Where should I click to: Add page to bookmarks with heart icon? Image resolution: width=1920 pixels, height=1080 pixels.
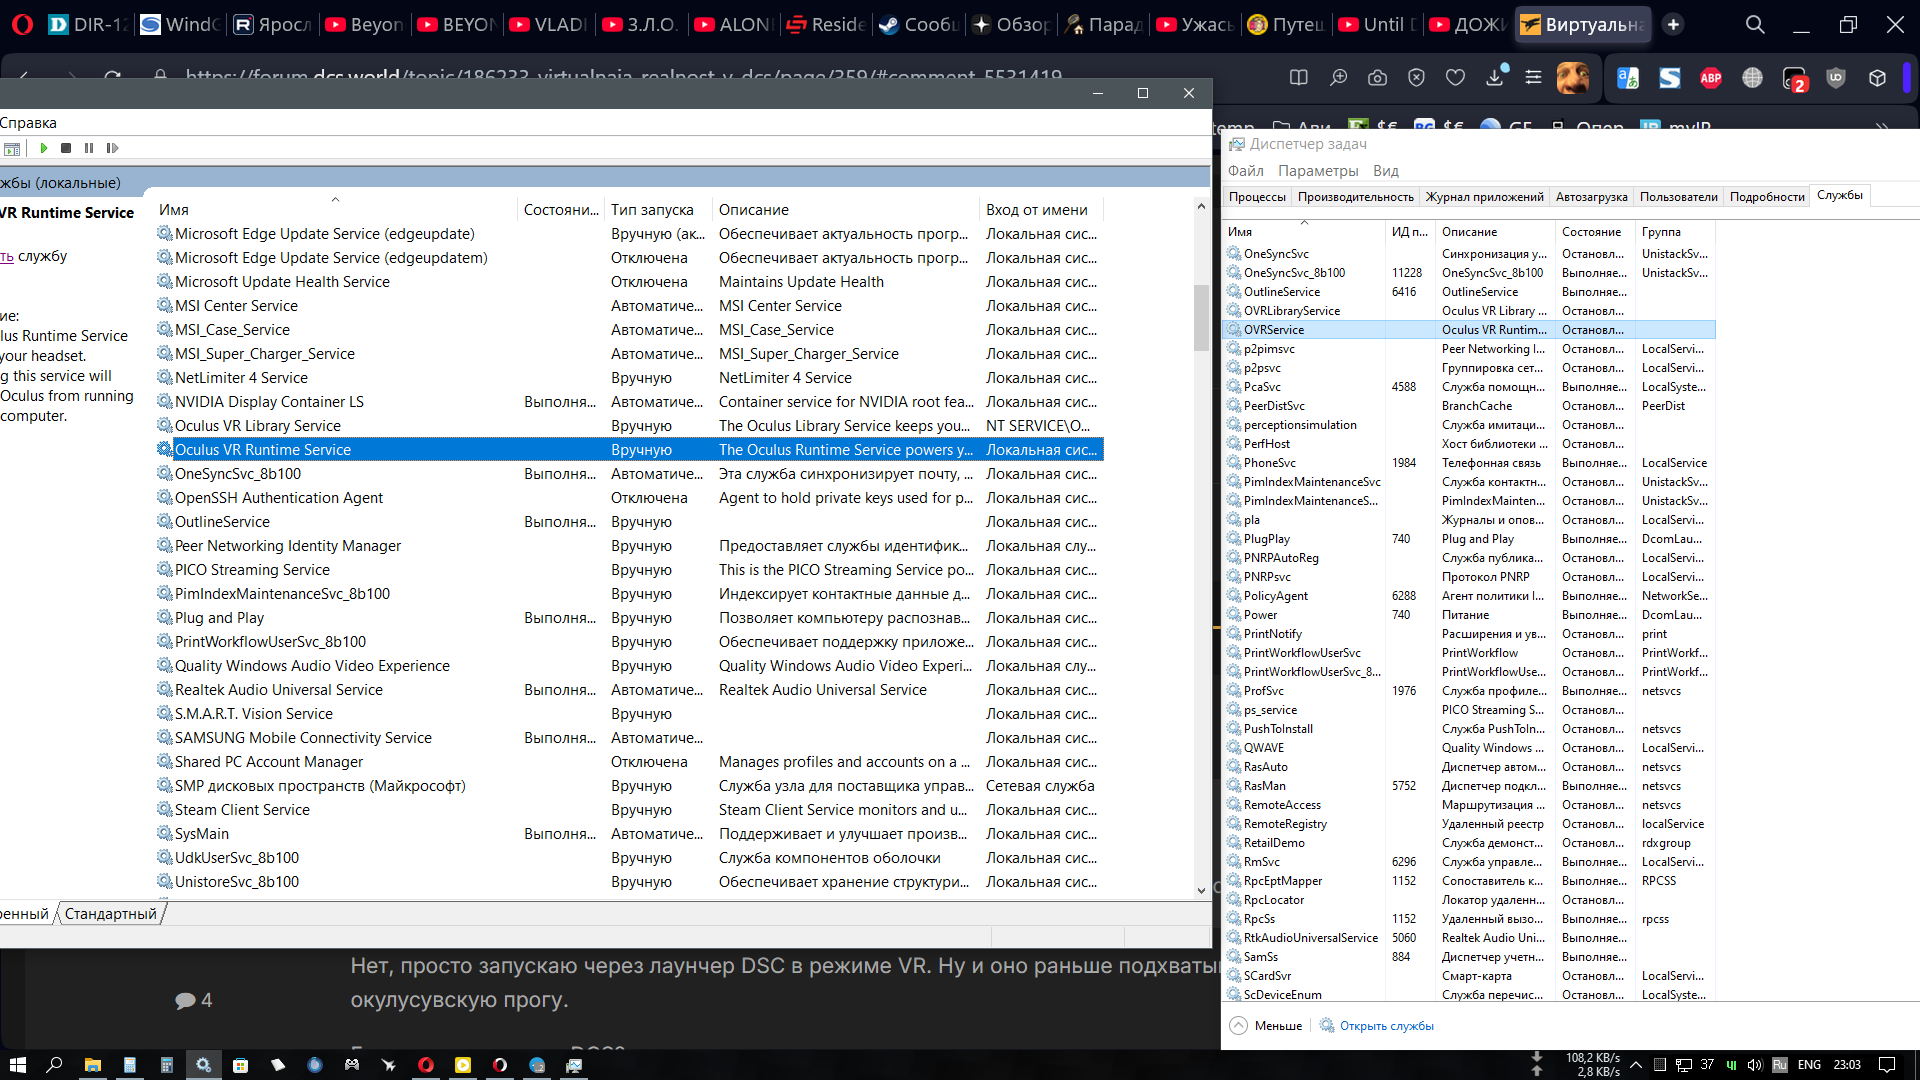[1455, 78]
